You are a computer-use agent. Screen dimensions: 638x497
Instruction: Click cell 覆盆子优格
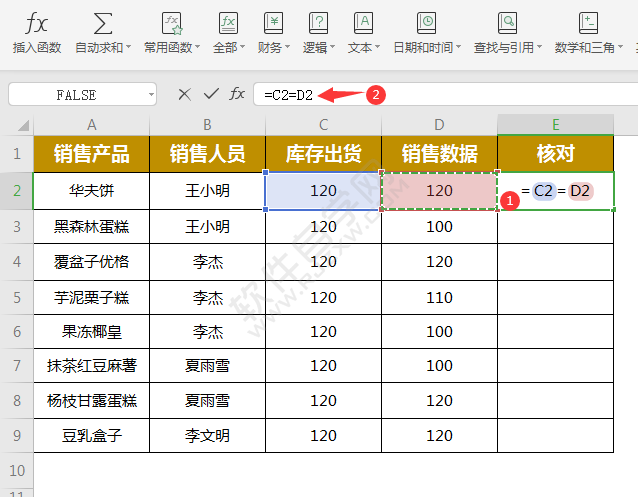(x=92, y=262)
